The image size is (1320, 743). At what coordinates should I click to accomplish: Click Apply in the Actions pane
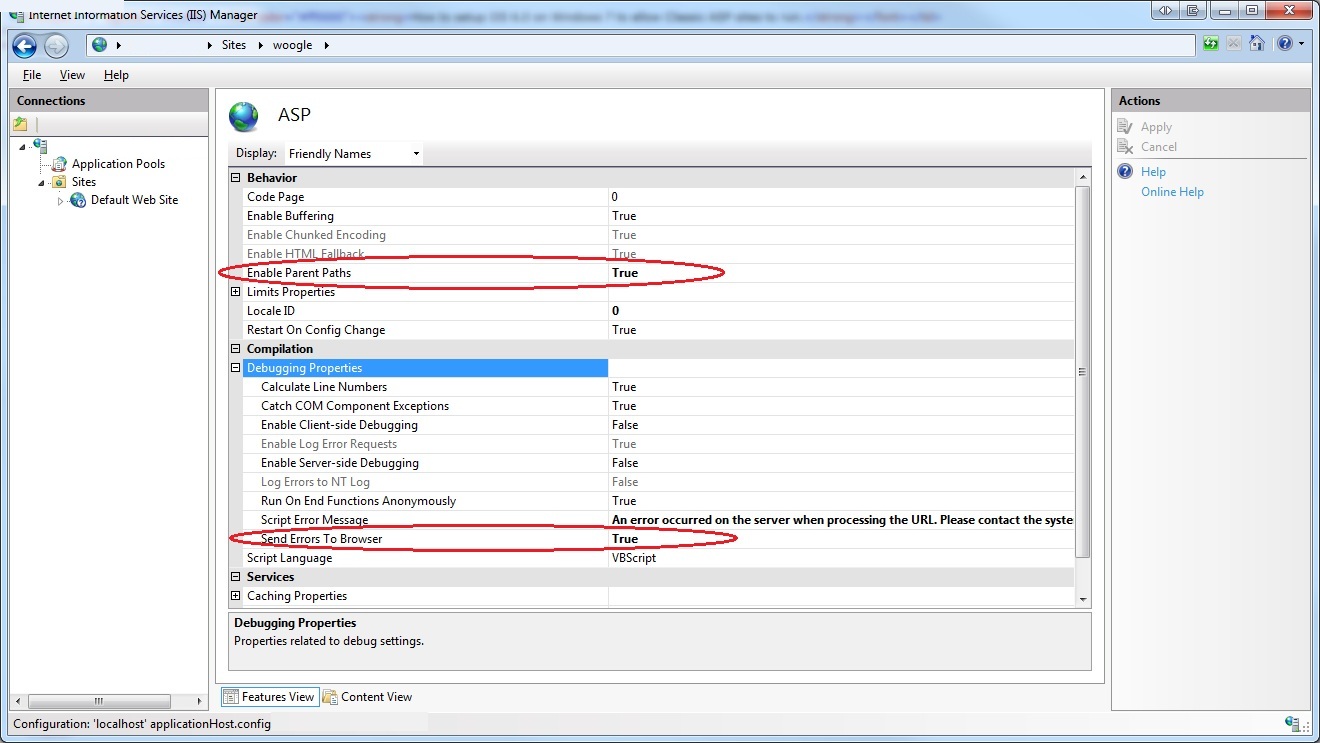click(1156, 127)
